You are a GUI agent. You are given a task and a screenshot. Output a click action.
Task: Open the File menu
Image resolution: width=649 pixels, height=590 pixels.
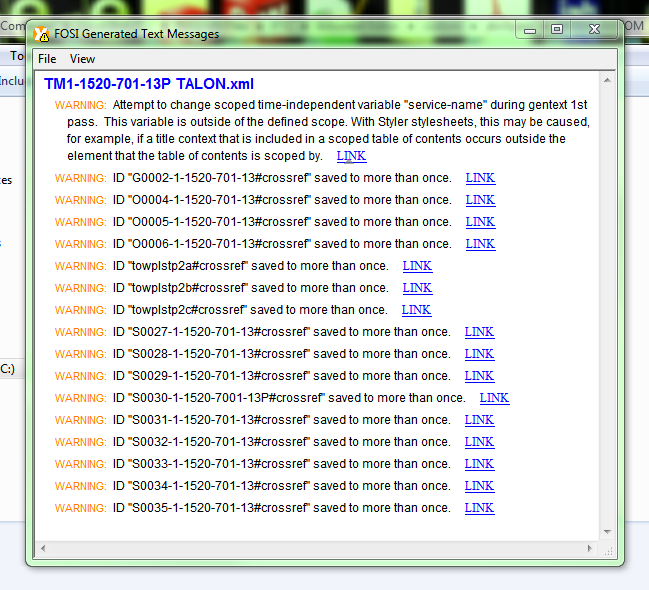click(x=47, y=59)
